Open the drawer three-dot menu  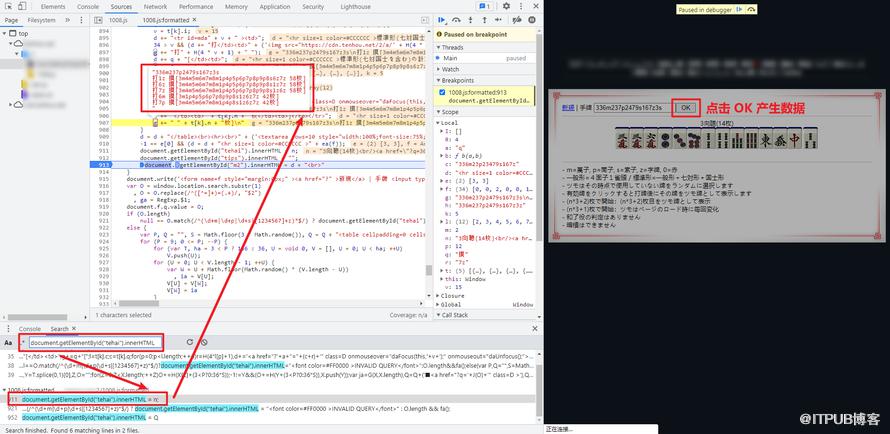[7, 329]
